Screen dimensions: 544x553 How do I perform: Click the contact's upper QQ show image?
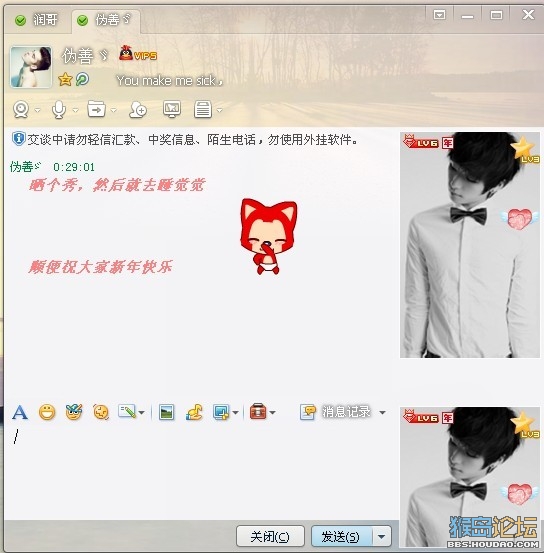click(x=470, y=245)
